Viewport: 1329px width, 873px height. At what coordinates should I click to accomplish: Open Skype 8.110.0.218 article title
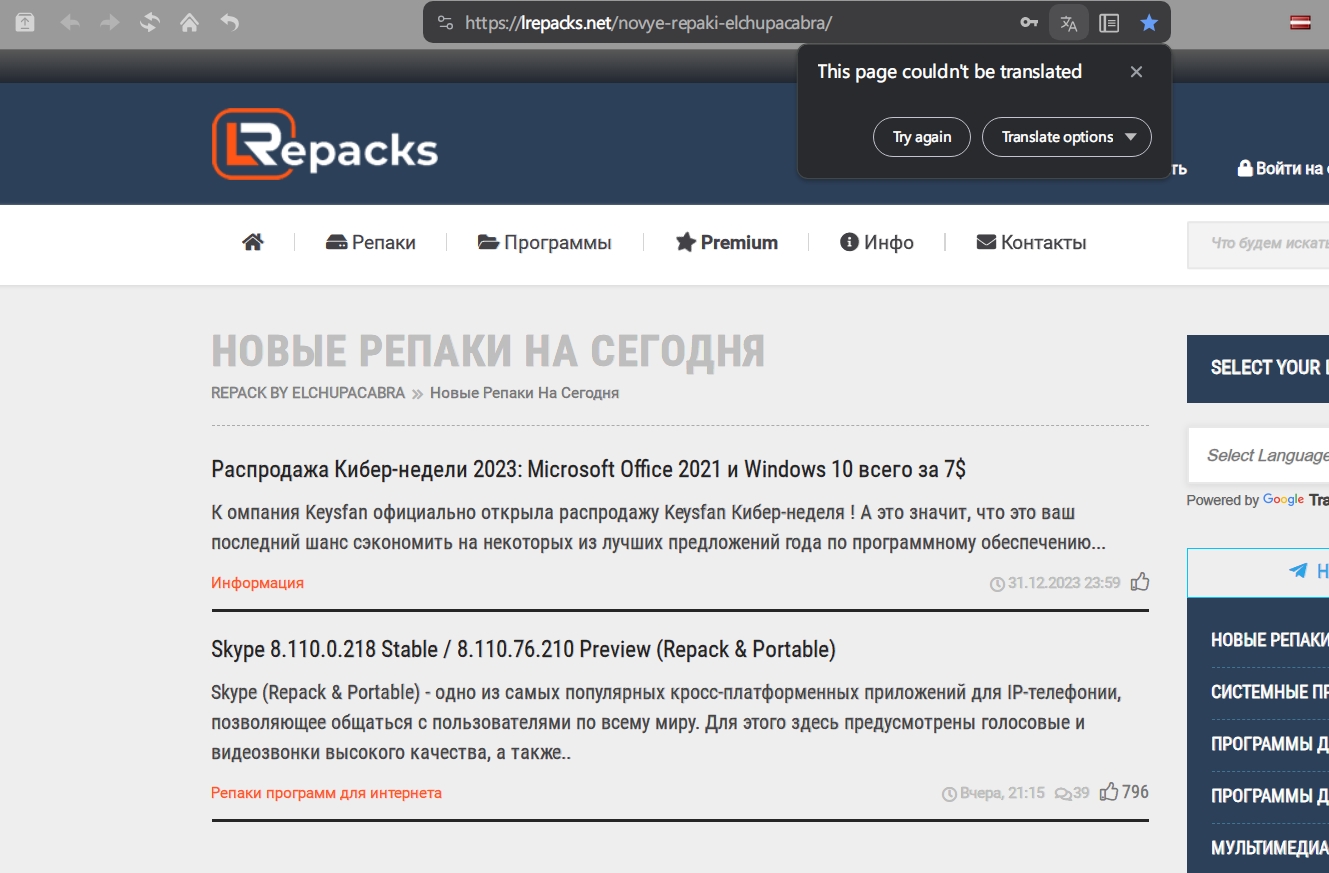click(523, 649)
